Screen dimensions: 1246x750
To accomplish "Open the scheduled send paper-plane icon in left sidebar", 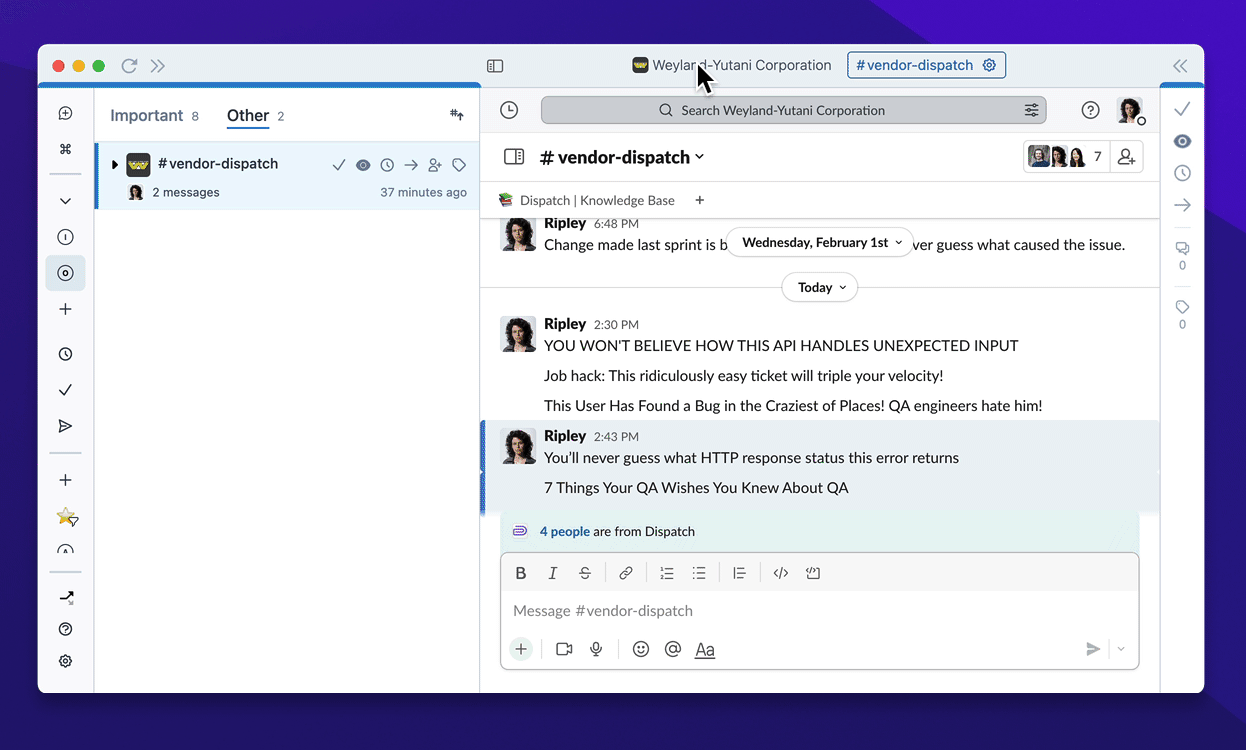I will point(65,426).
